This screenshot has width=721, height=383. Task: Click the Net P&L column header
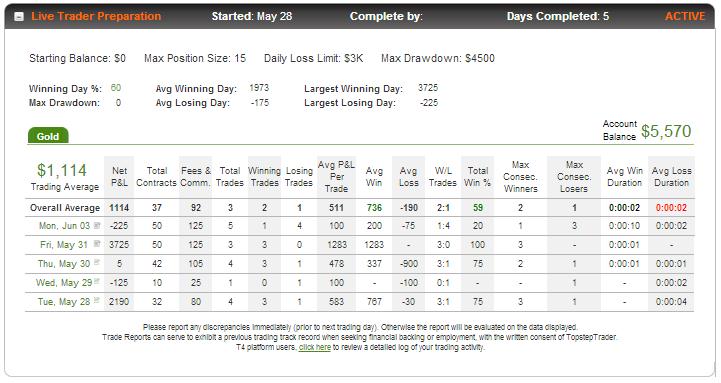coord(119,177)
